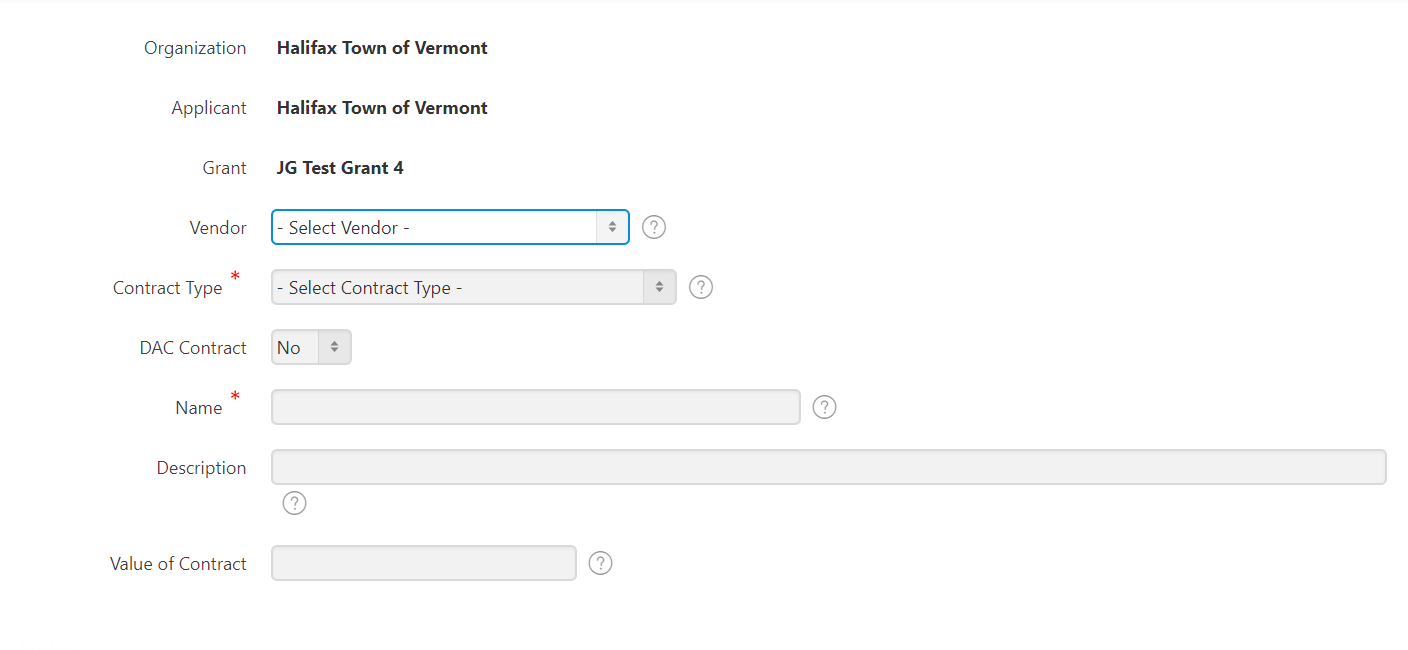Focus the Value of Contract input box
1408x650 pixels.
[424, 563]
